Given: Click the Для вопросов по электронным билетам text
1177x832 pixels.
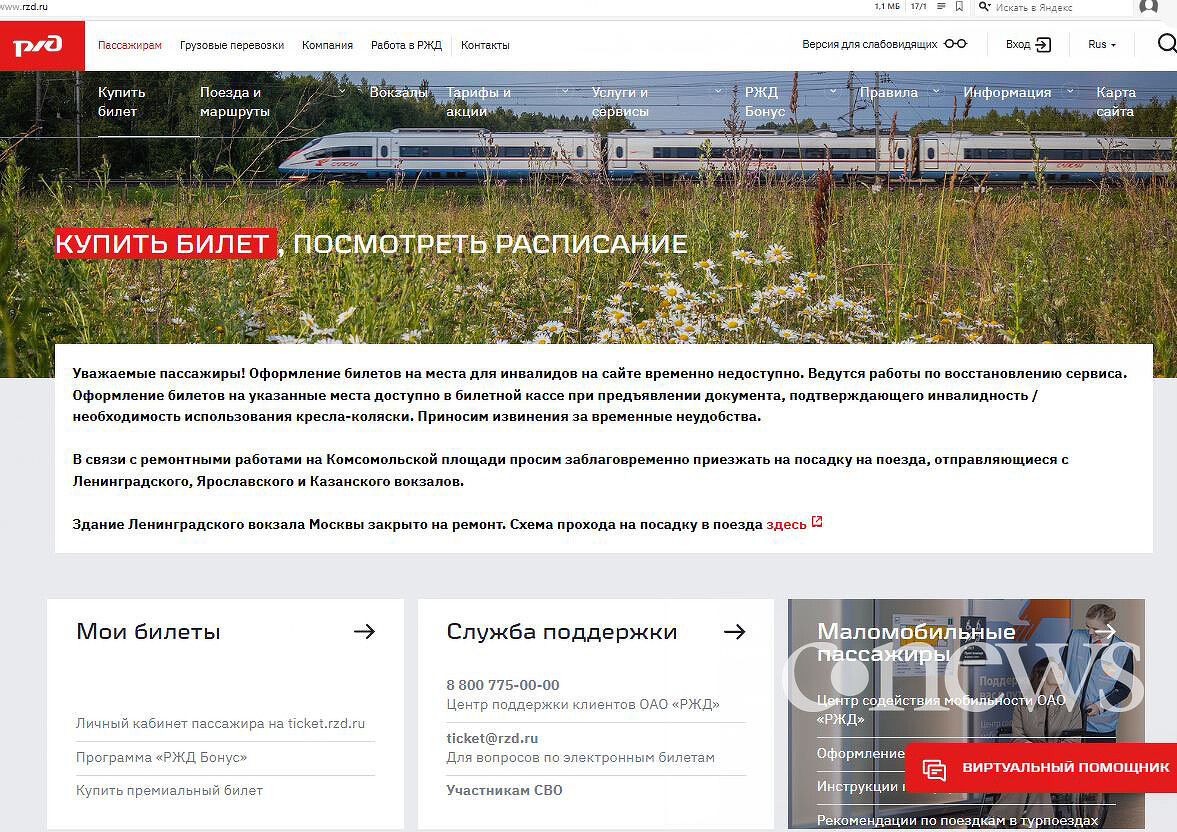Looking at the screenshot, I should click(x=580, y=758).
